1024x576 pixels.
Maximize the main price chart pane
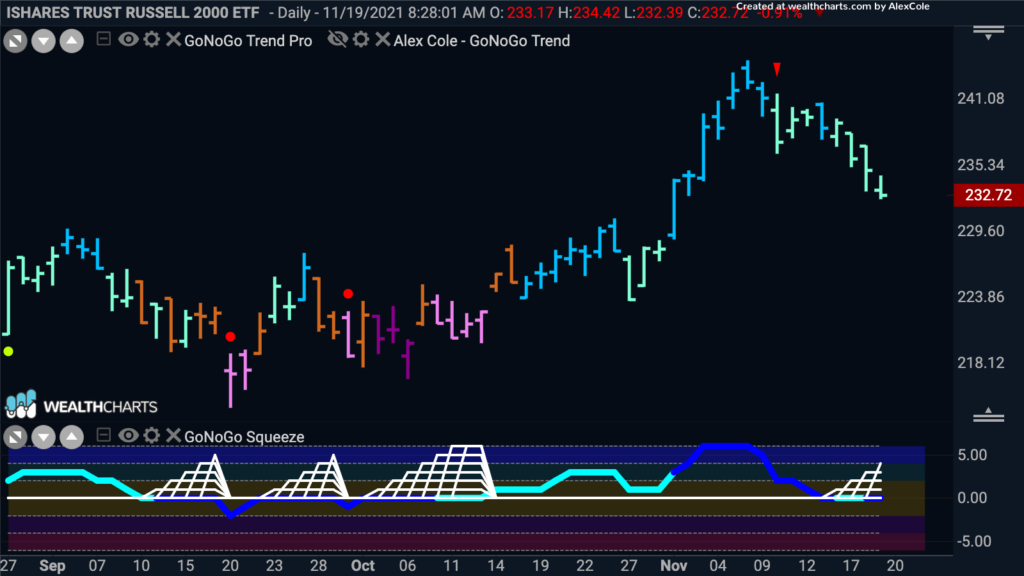click(x=16, y=41)
